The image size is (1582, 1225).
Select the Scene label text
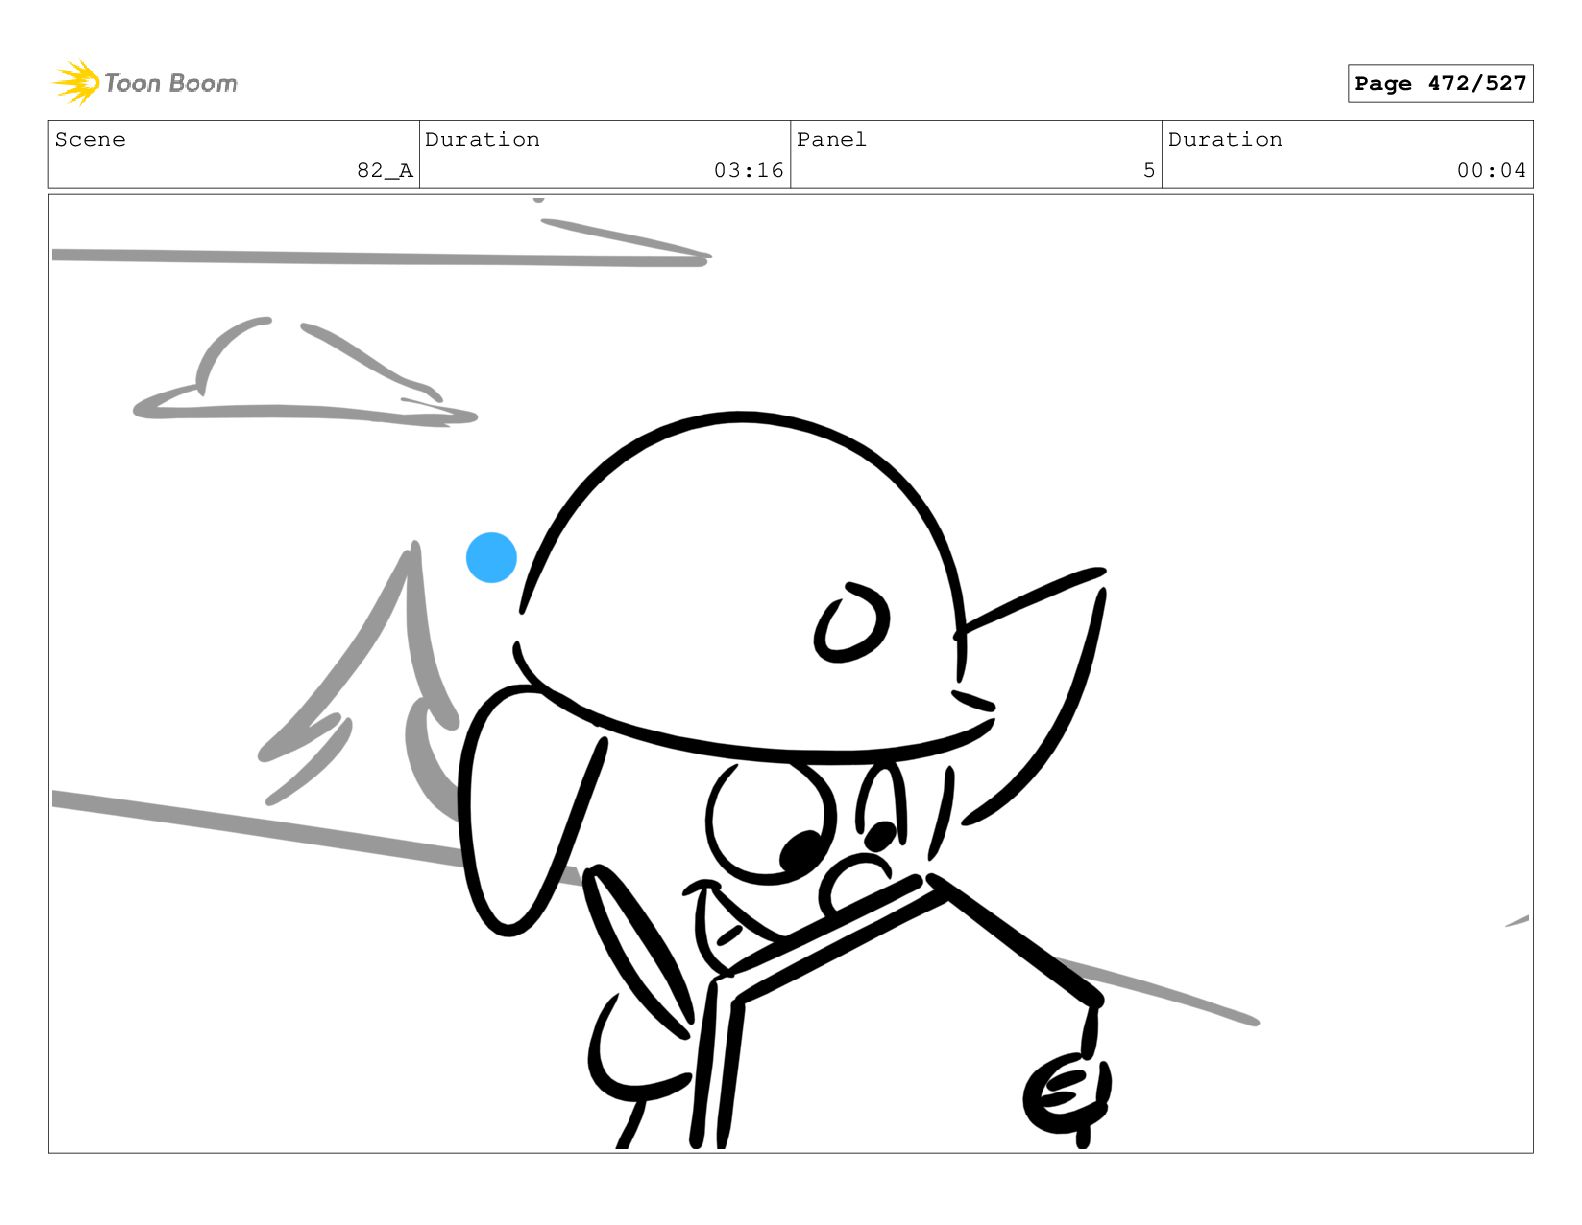90,139
